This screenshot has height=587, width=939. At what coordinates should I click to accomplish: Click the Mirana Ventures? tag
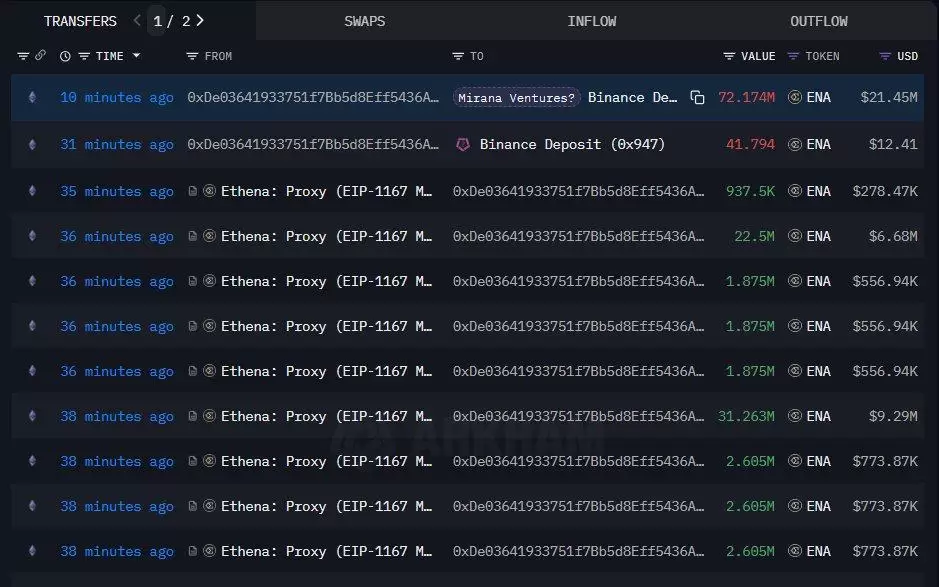pos(516,98)
